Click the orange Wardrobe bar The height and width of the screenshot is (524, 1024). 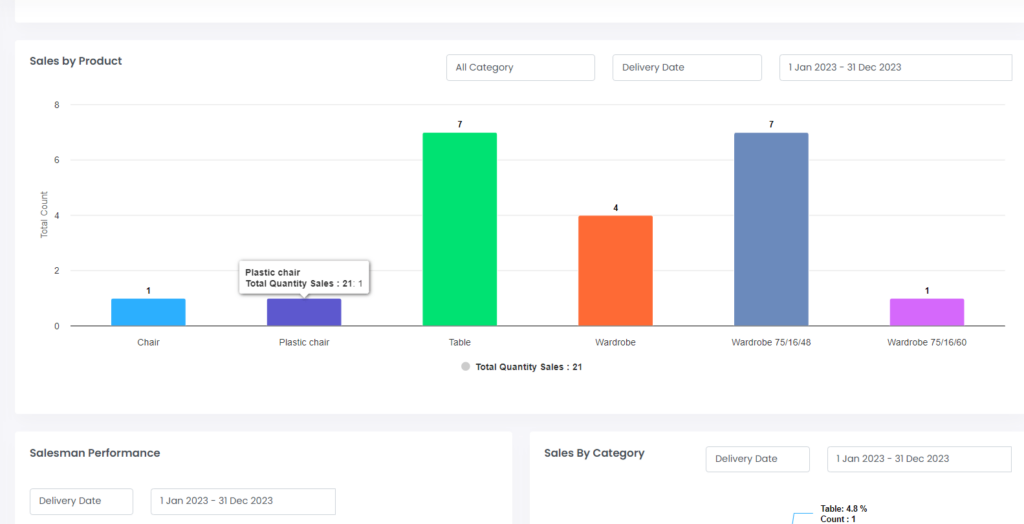[615, 270]
